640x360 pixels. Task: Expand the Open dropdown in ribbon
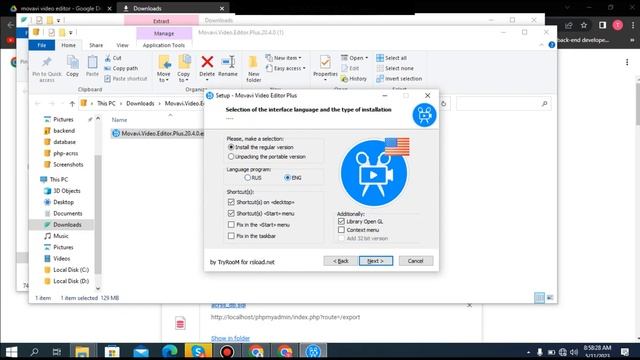click(x=355, y=58)
